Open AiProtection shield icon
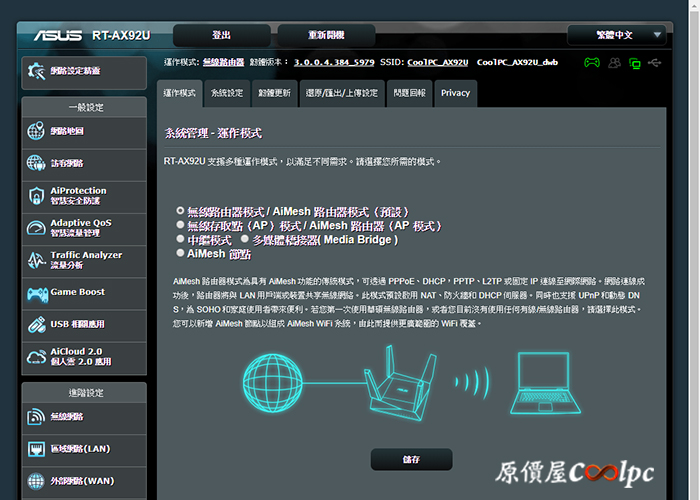The image size is (700, 500). pos(36,196)
